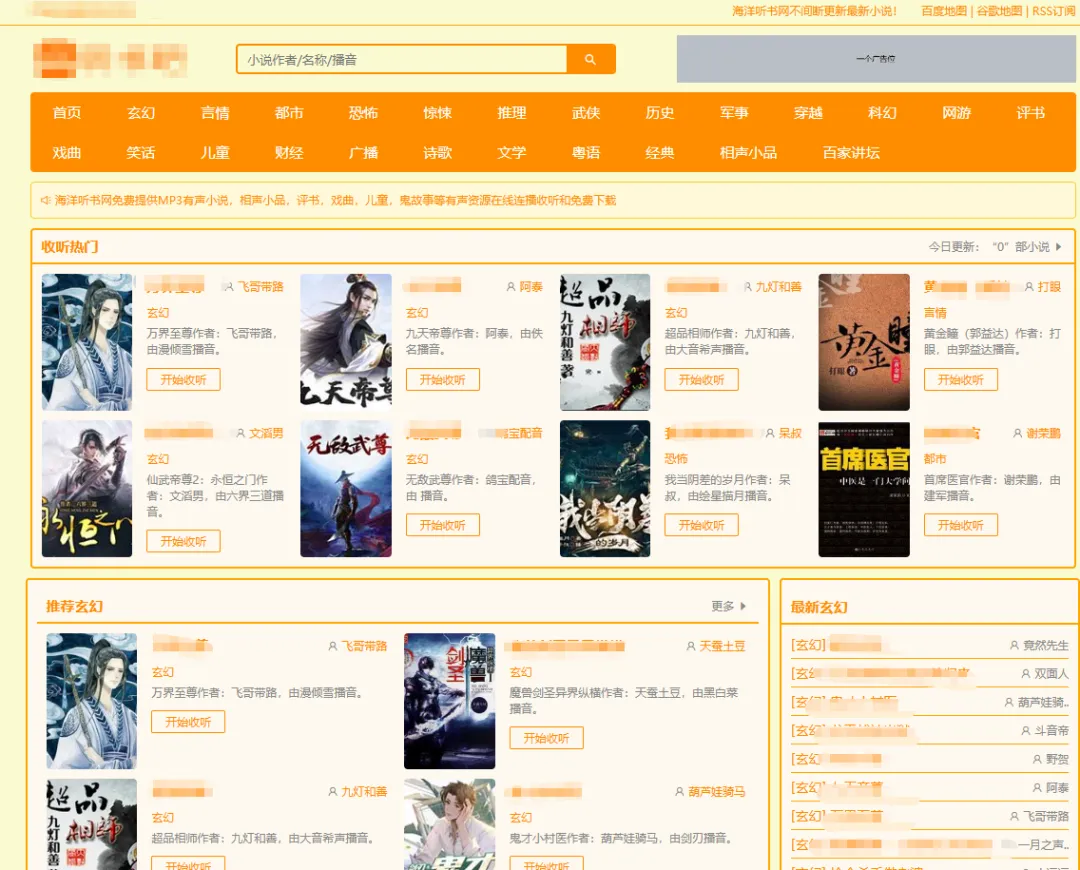Click 开始收听 for 仙武帝尊2
The width and height of the screenshot is (1080, 870).
[183, 541]
